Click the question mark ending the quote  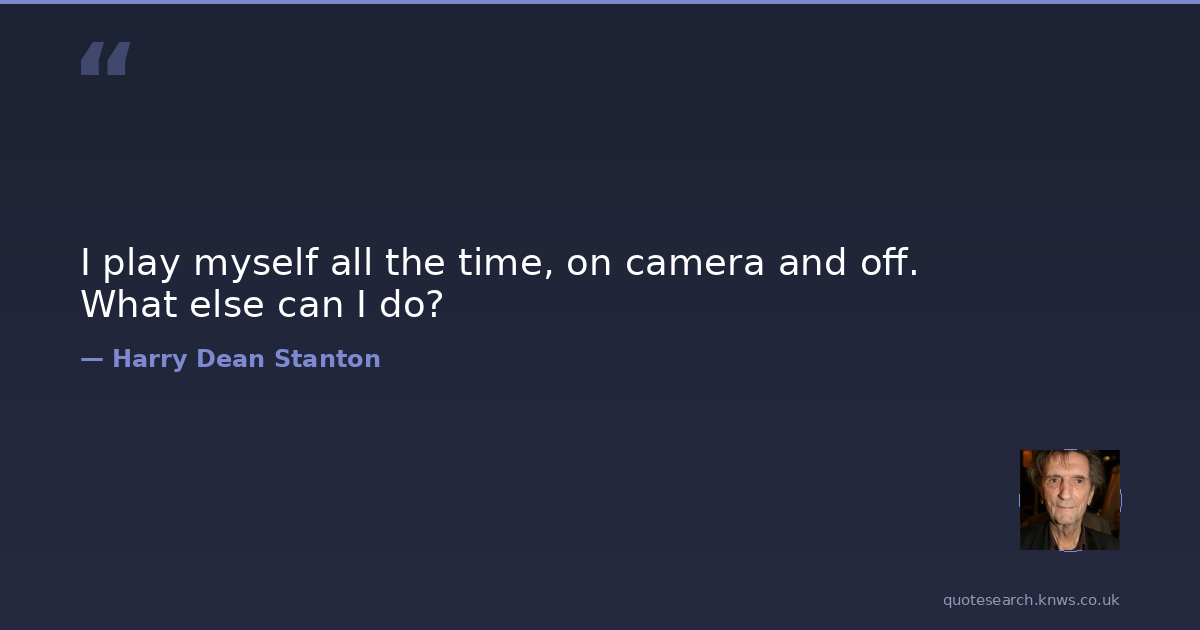click(433, 305)
